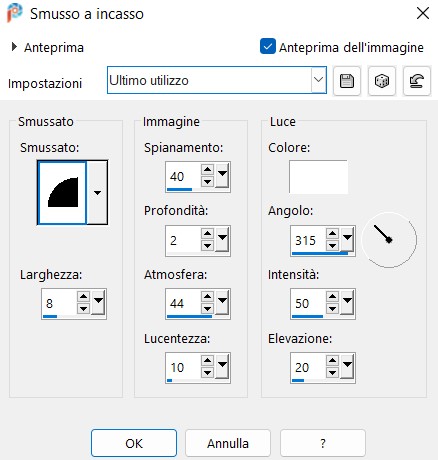Increase Larghezza with the up arrow
438x460 pixels.
click(83, 296)
